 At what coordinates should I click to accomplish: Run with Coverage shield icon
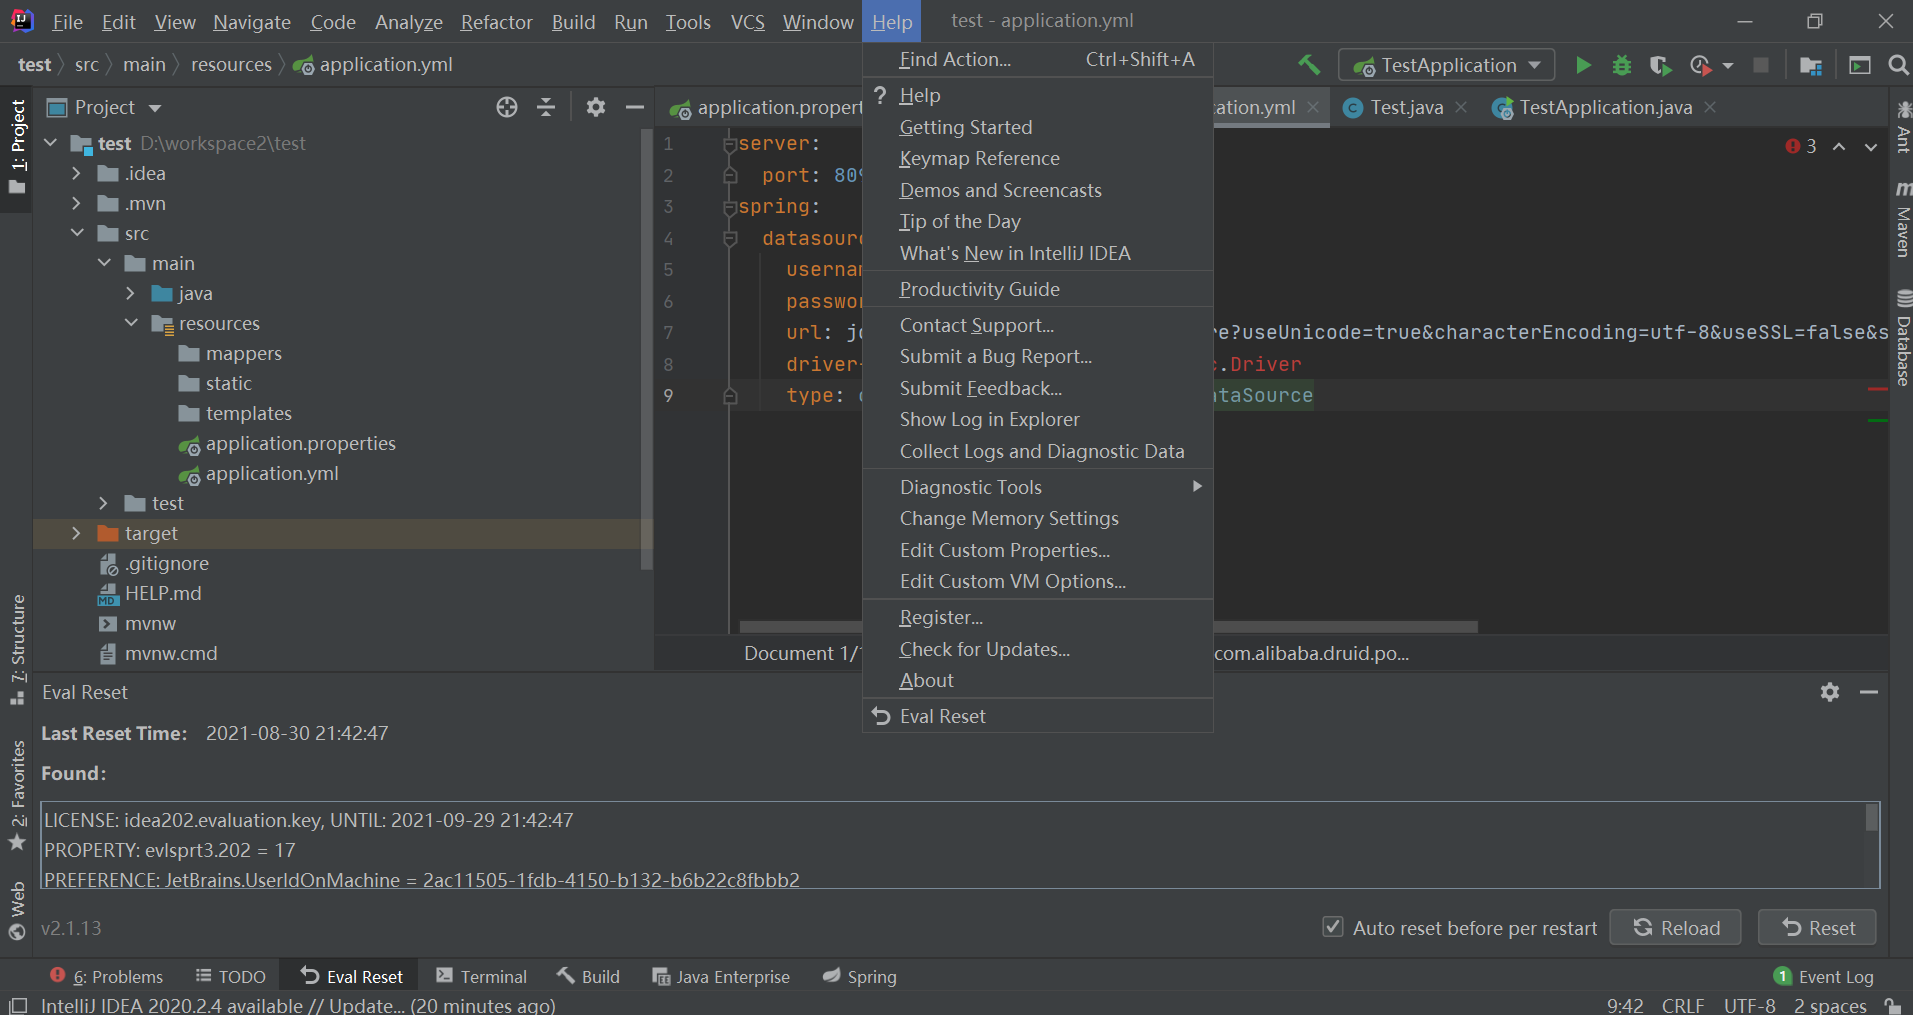[x=1660, y=65]
